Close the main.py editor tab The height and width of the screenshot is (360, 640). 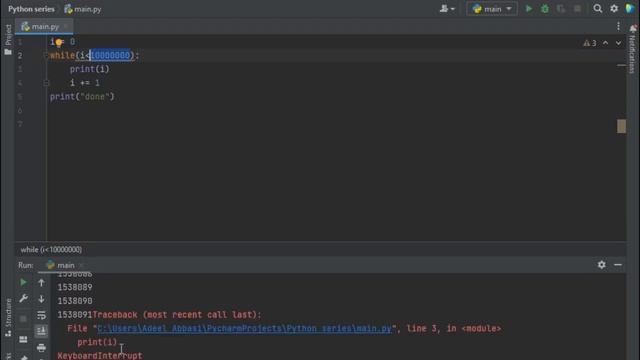pyautogui.click(x=66, y=27)
